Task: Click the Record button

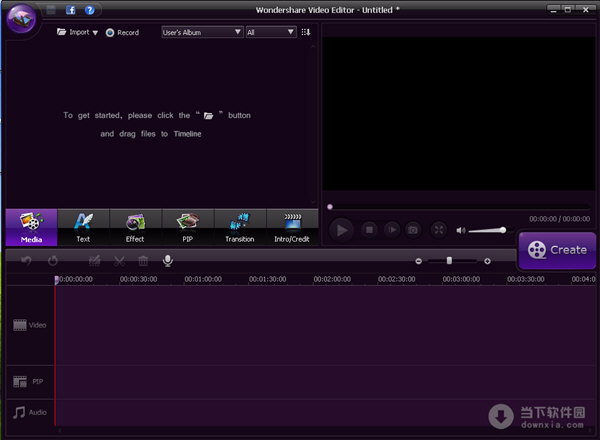Action: point(122,33)
